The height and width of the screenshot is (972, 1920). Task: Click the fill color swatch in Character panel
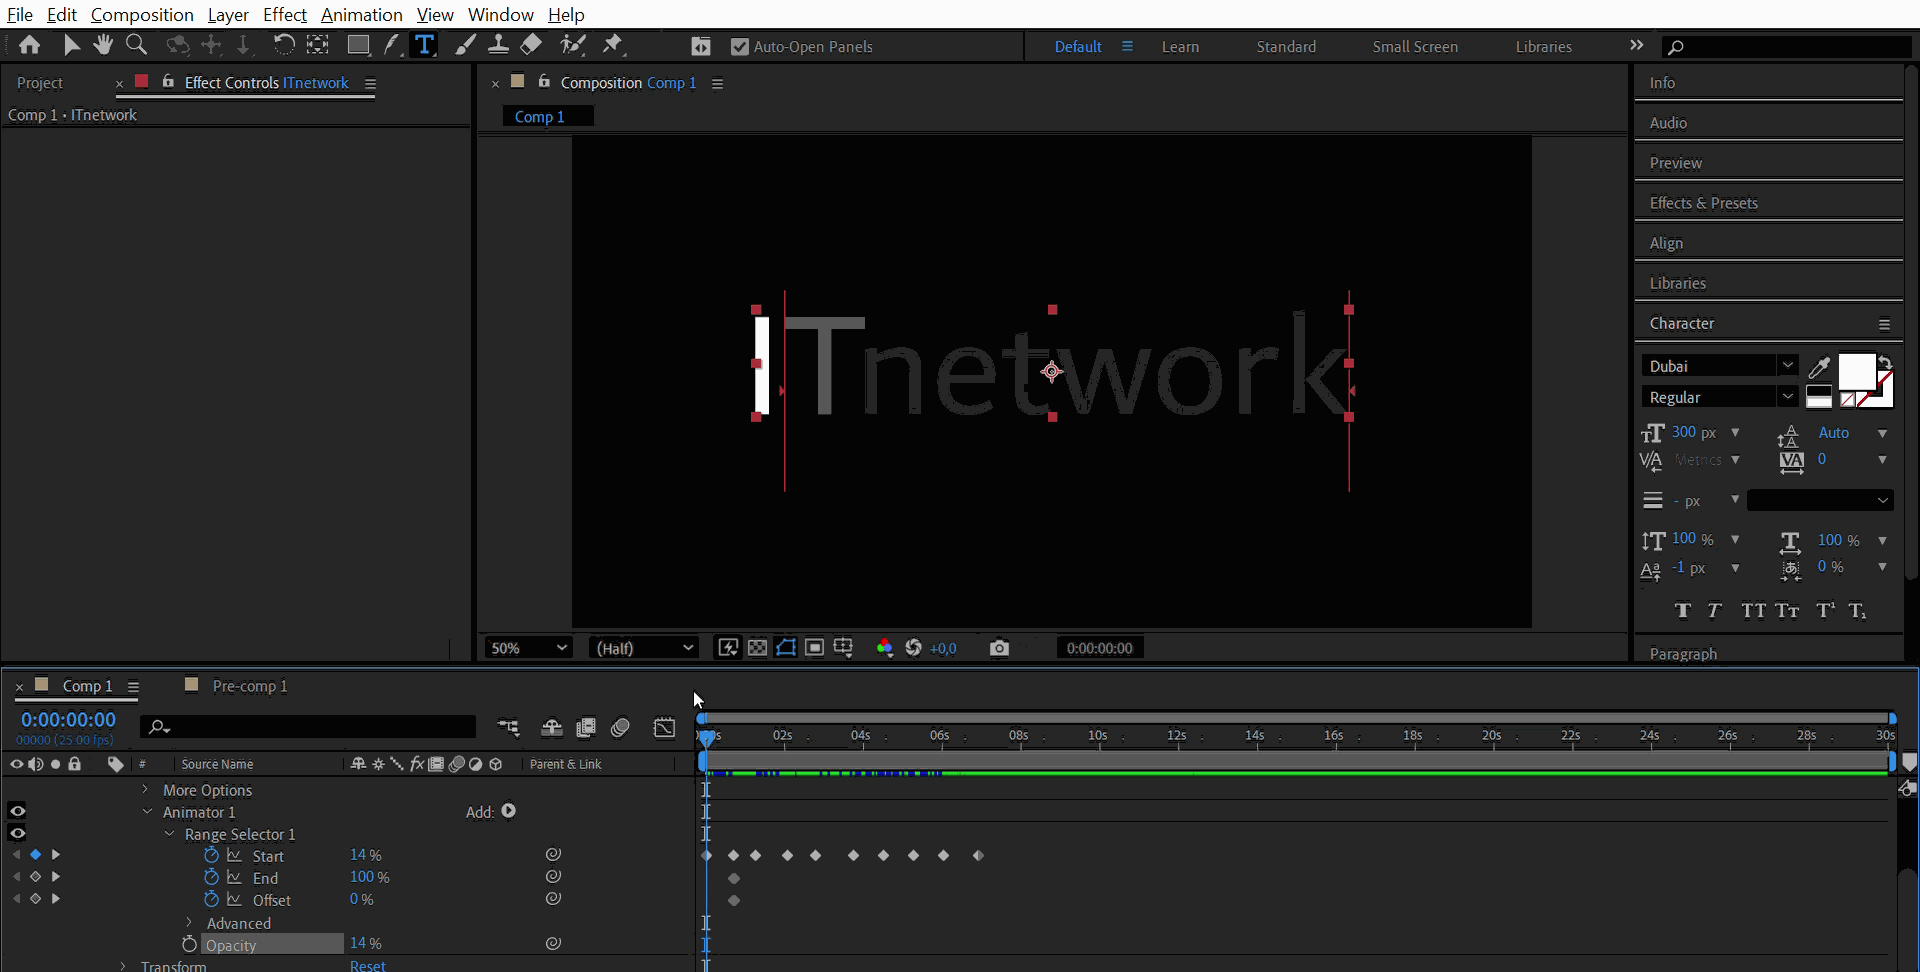click(1857, 372)
